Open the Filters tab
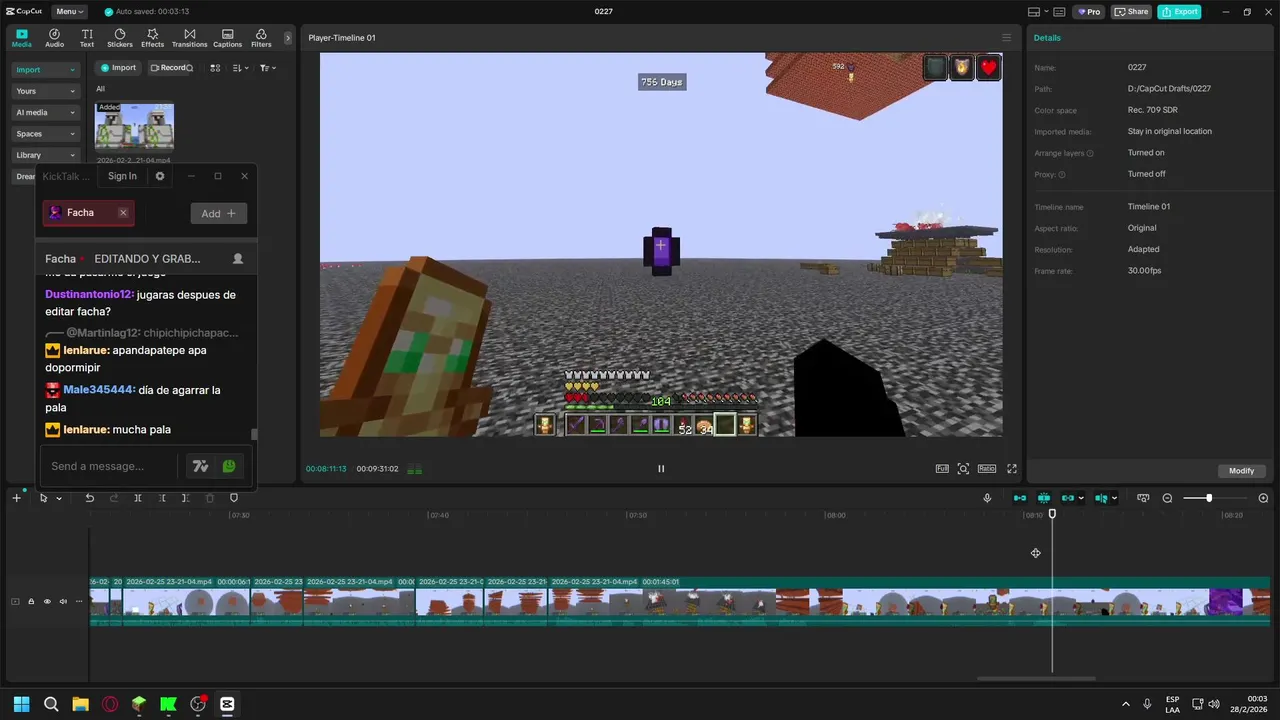 pos(261,38)
